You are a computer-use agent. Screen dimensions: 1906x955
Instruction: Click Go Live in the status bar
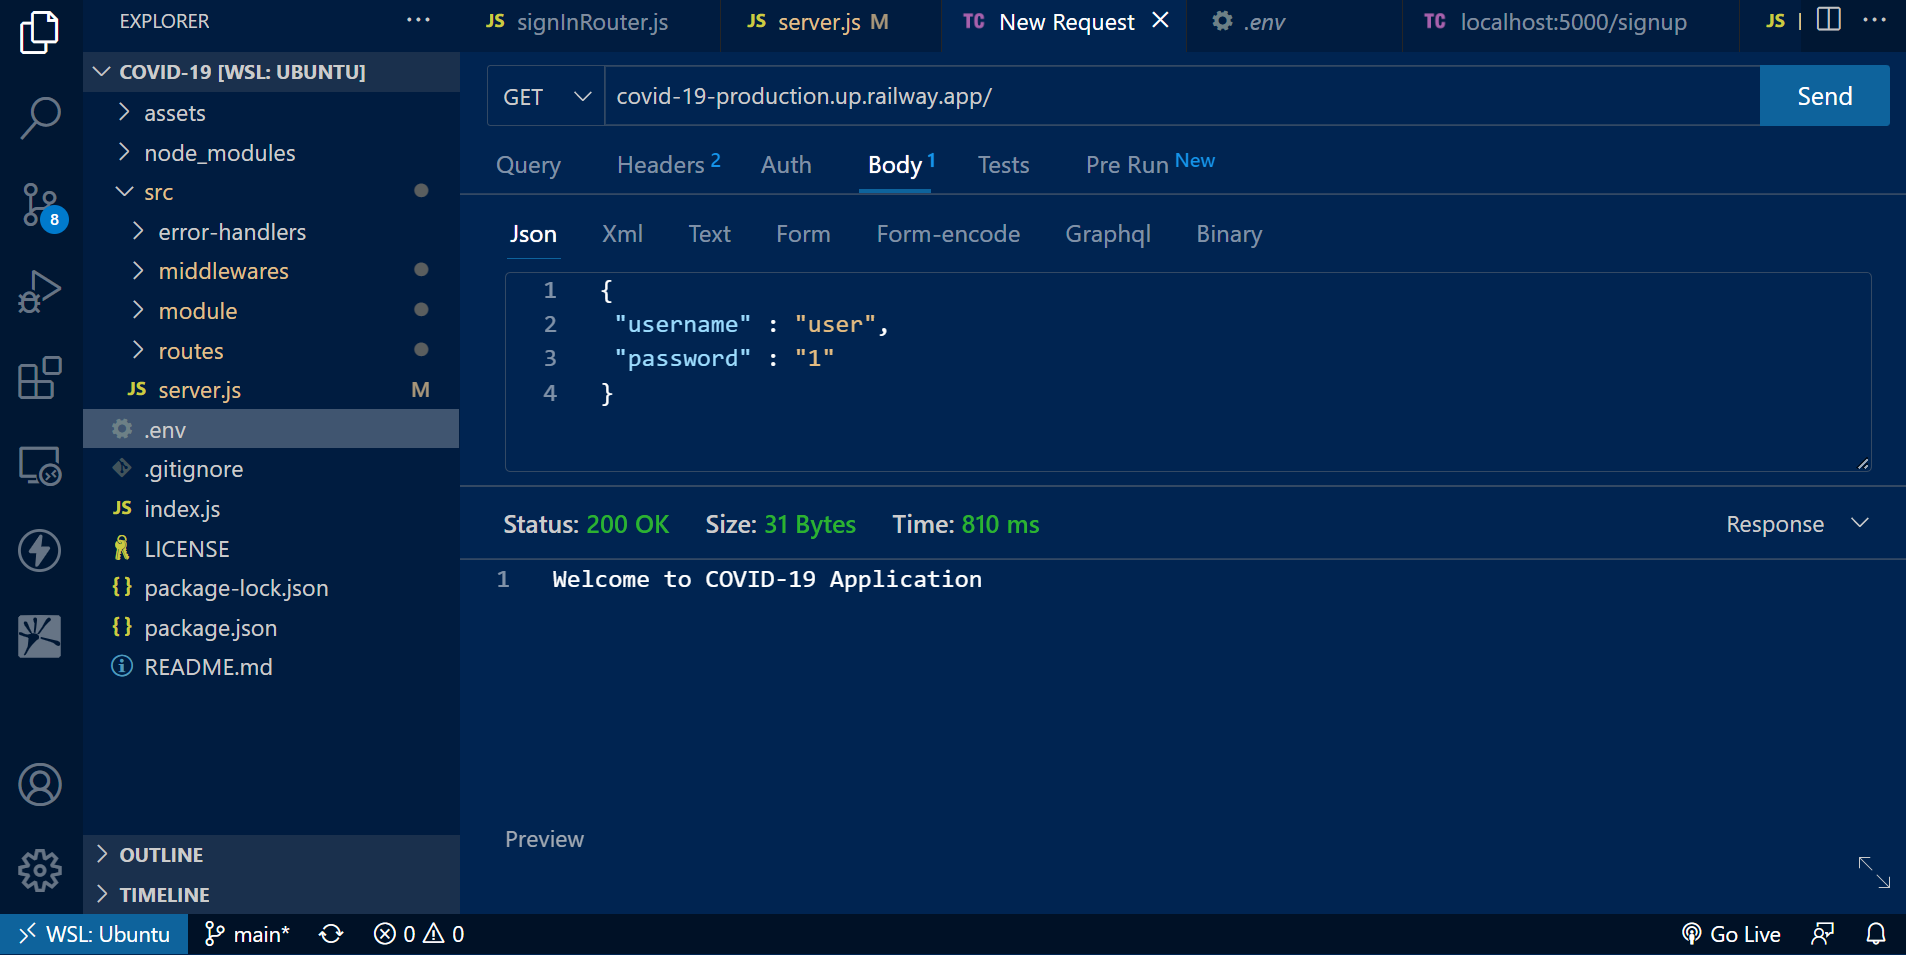click(x=1731, y=934)
